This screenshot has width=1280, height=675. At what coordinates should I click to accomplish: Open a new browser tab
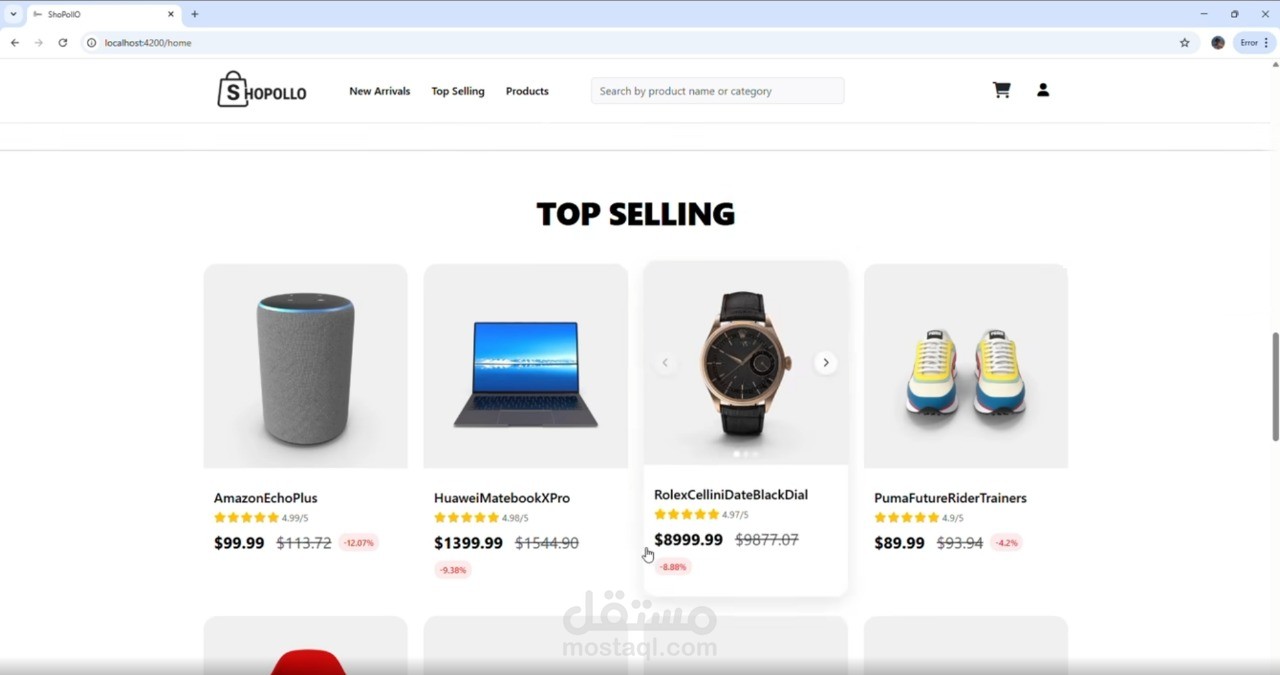(195, 14)
